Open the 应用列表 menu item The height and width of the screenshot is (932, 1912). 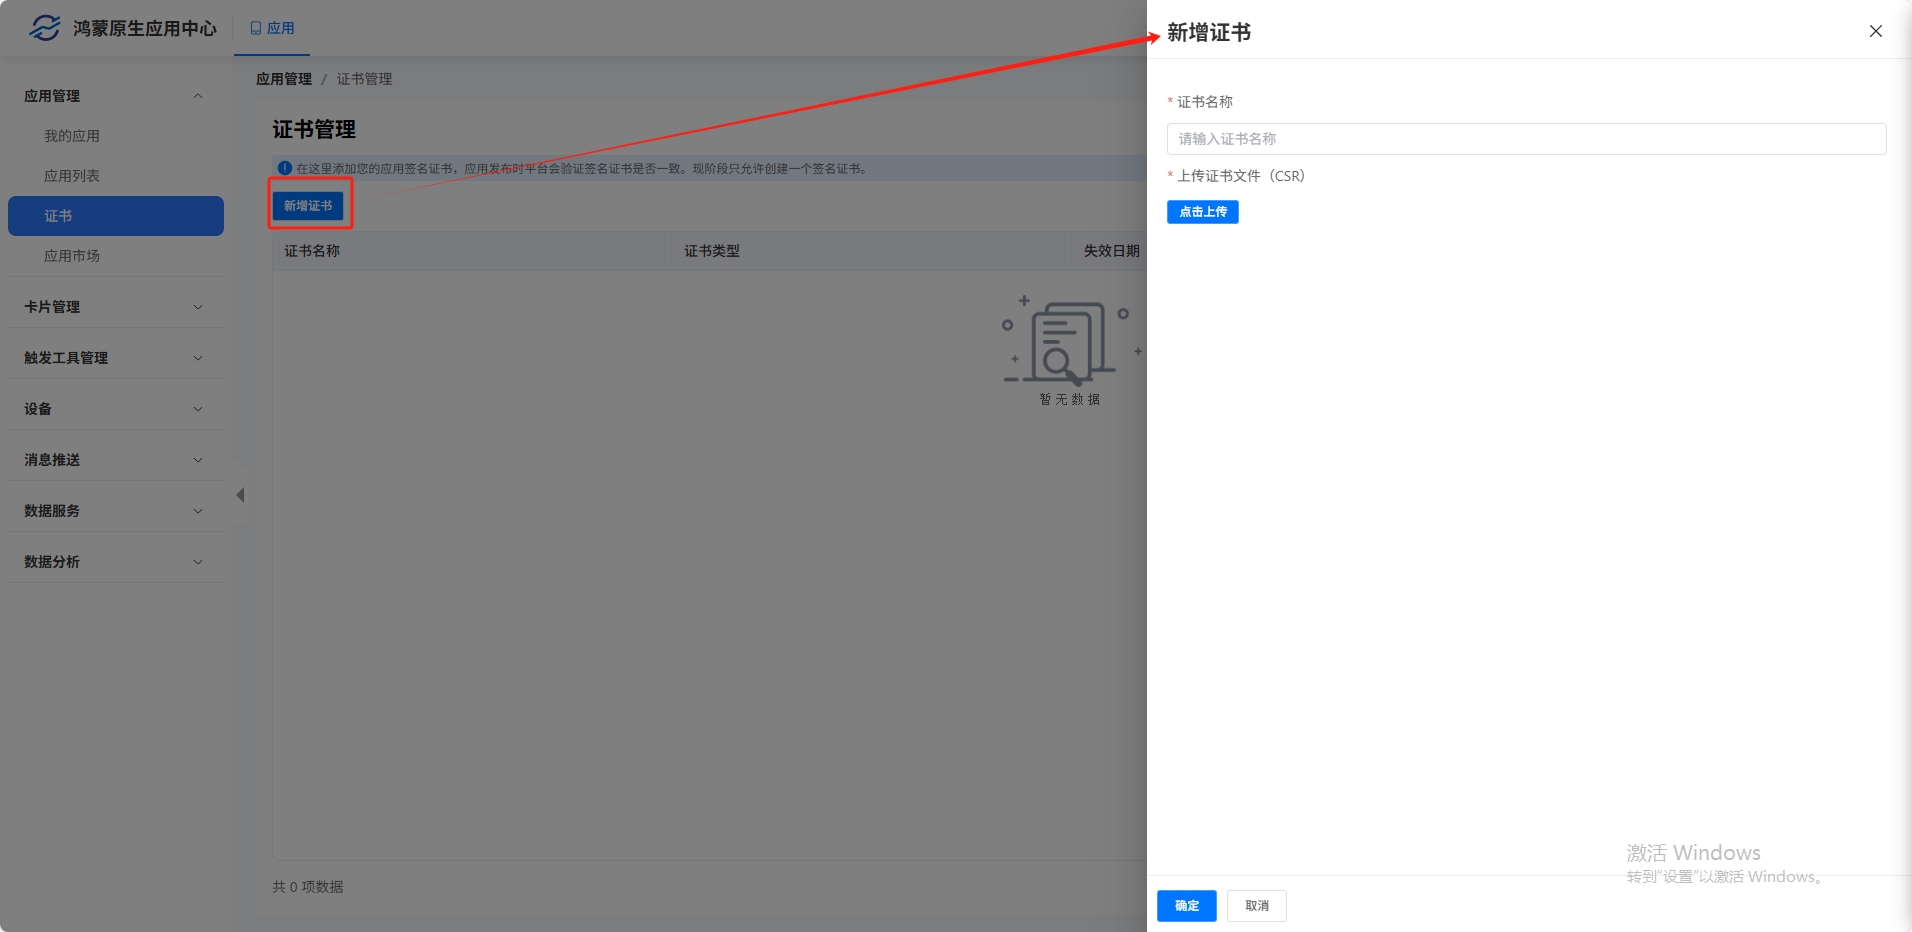72,176
